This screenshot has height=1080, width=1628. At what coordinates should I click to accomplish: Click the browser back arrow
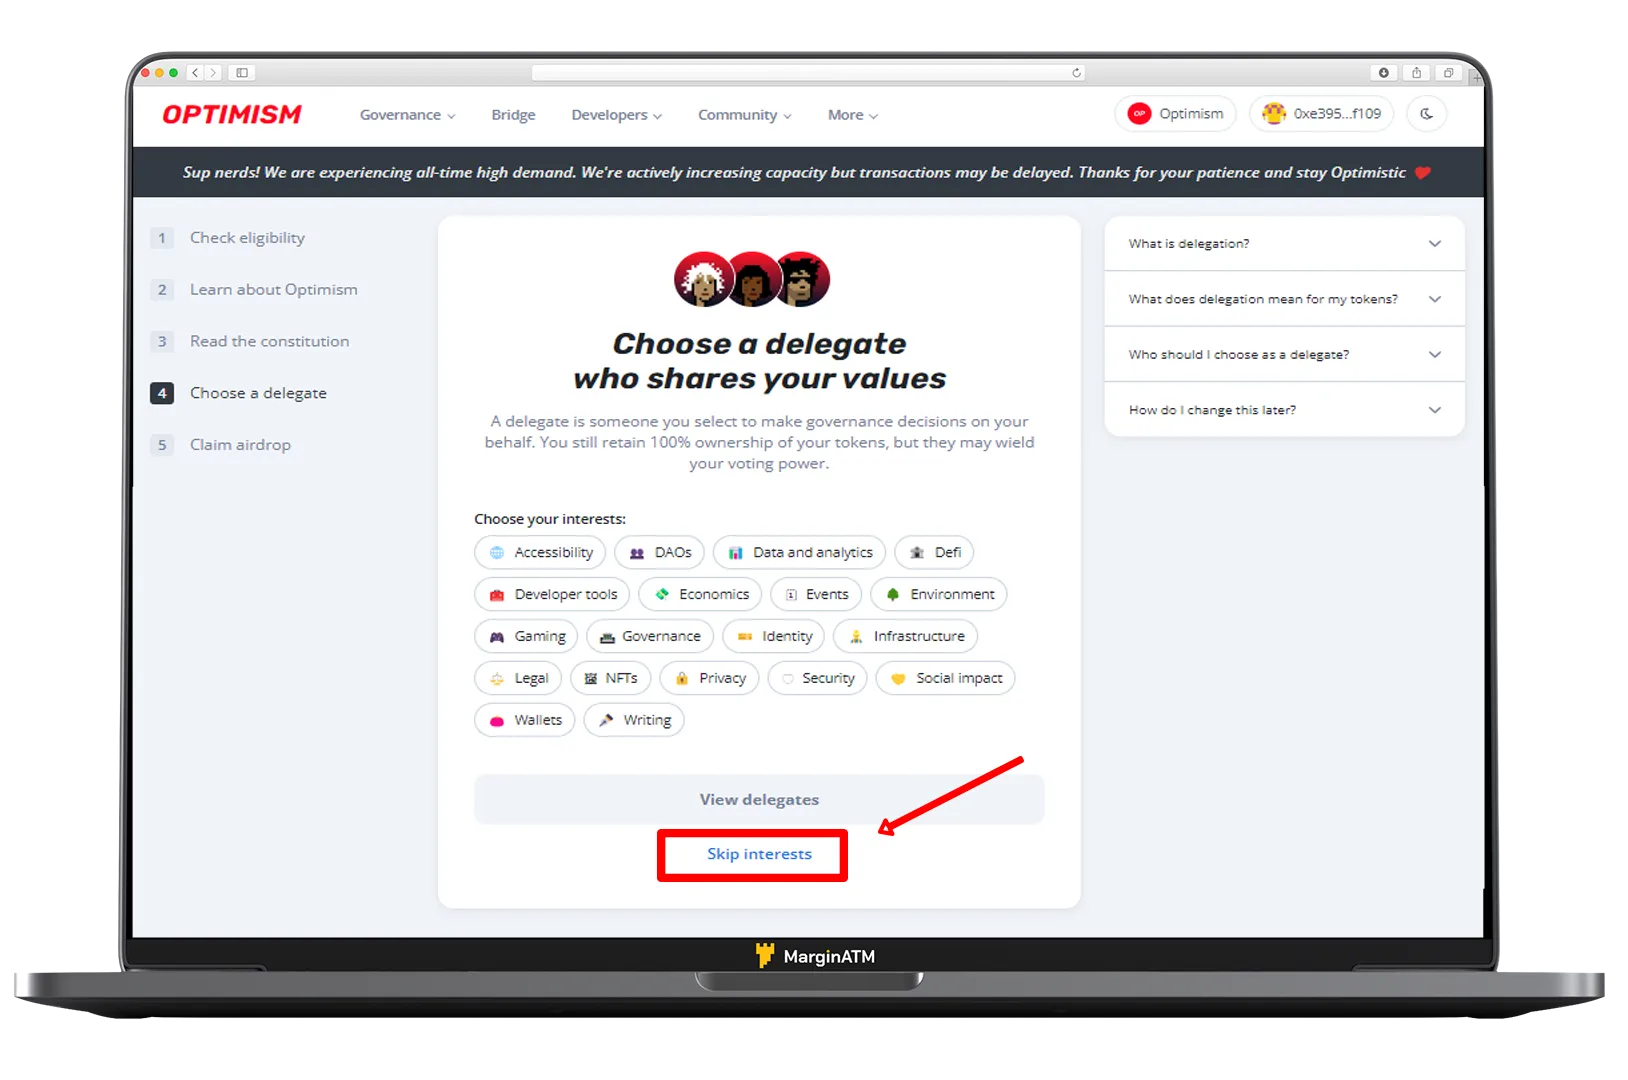click(x=195, y=73)
